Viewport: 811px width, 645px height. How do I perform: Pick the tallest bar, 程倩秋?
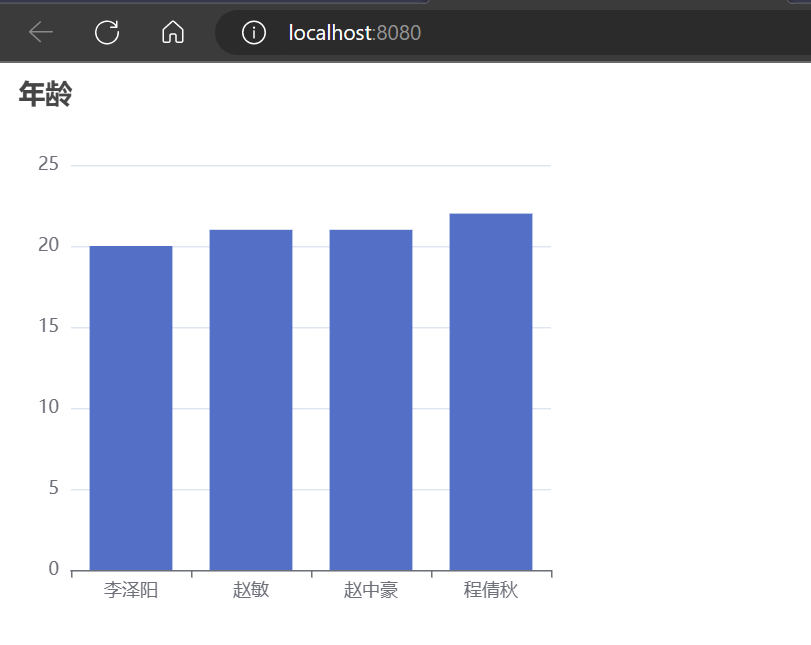point(491,392)
